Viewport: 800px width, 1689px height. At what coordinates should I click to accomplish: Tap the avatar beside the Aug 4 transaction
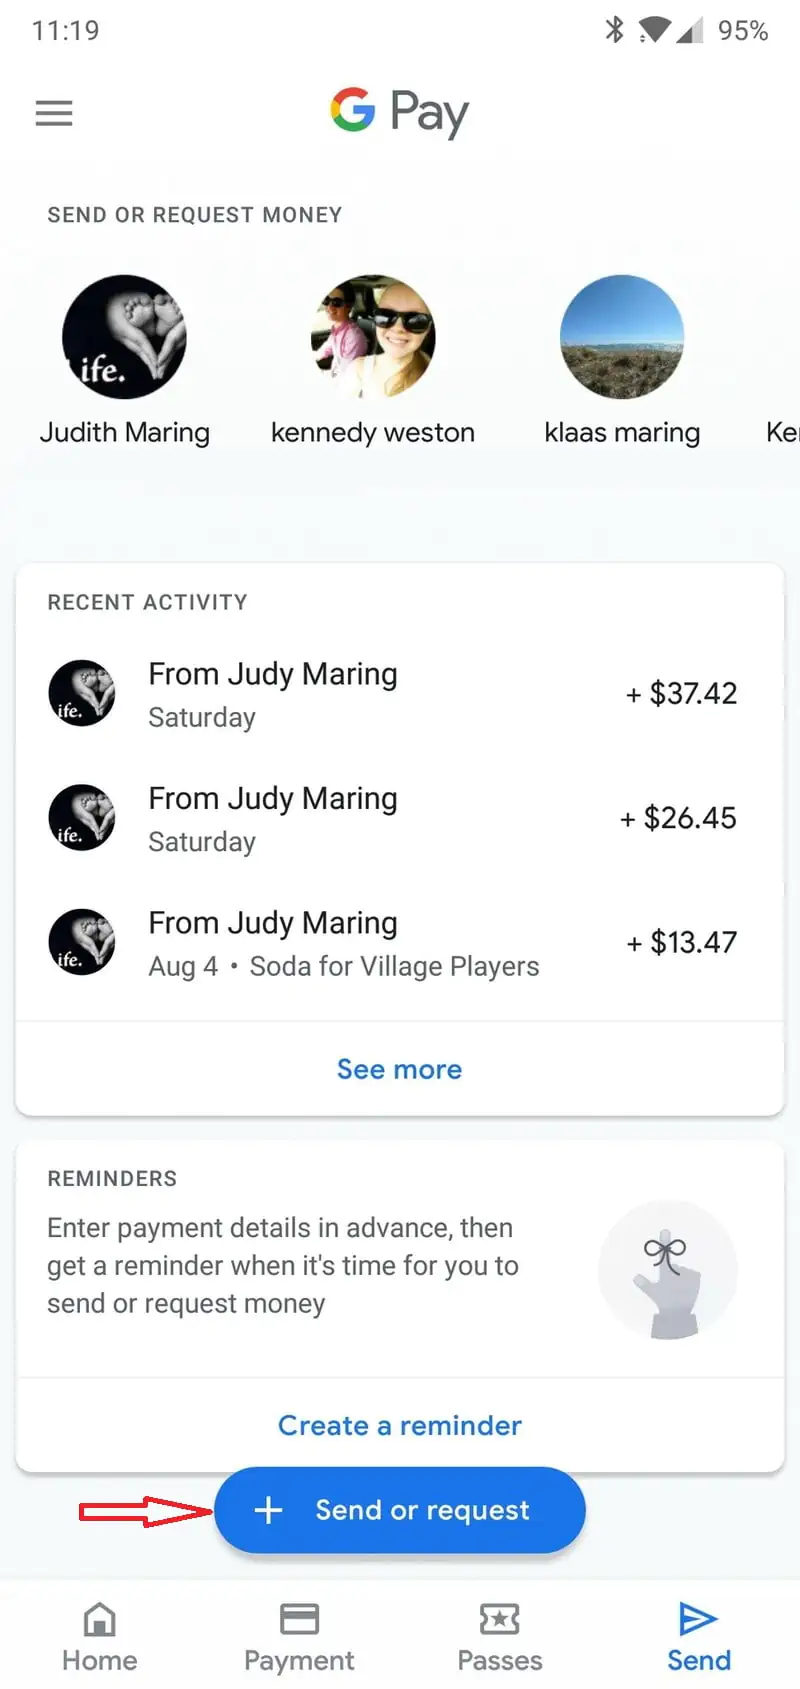click(x=82, y=942)
